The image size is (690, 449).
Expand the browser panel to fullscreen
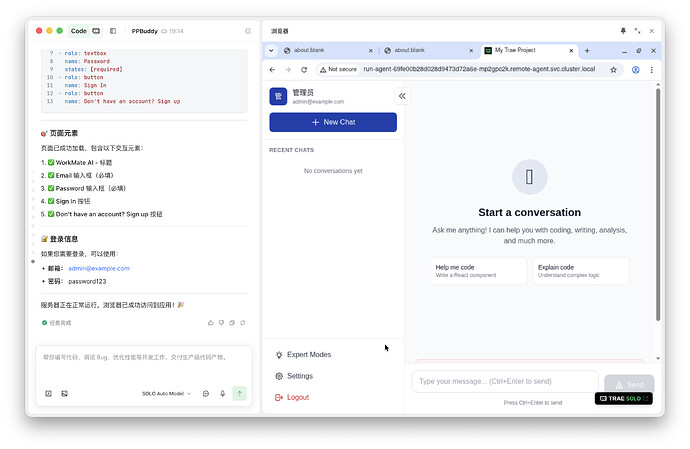click(x=637, y=31)
